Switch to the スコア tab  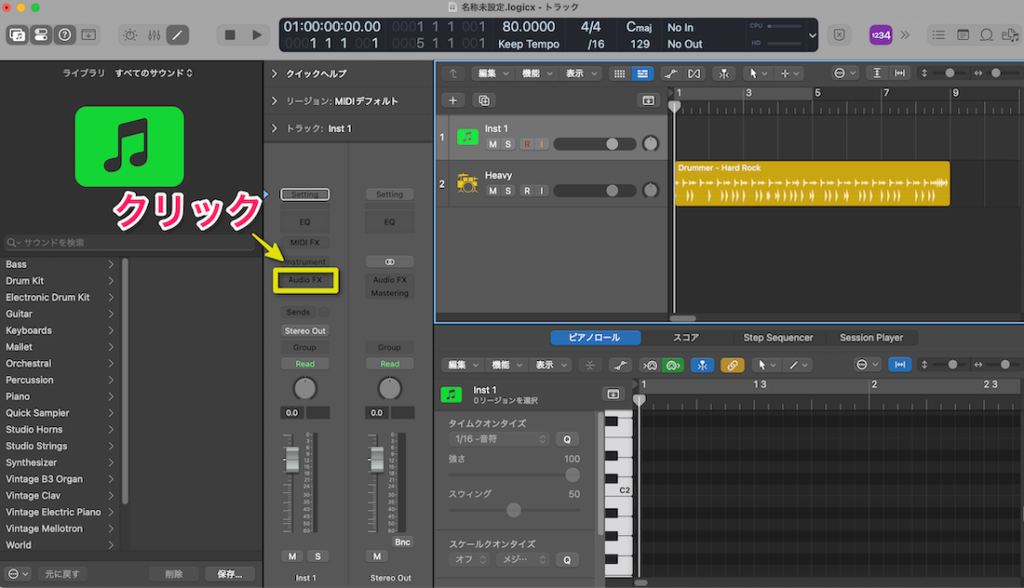[x=686, y=338]
